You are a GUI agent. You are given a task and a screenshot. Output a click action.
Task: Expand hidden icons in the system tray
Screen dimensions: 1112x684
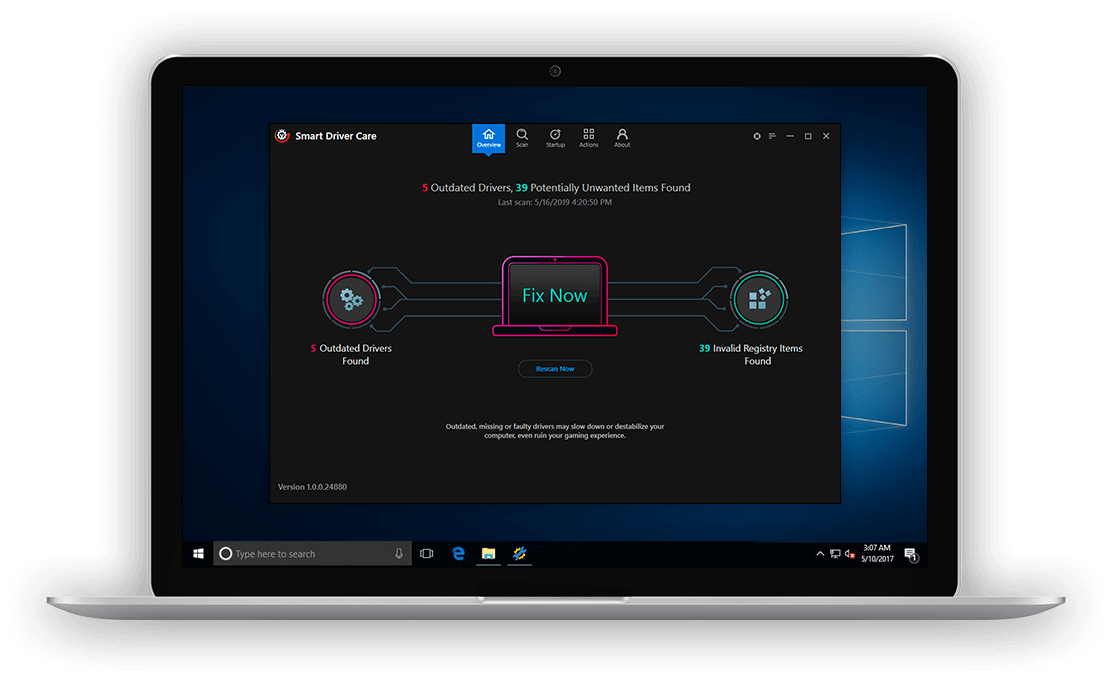820,553
